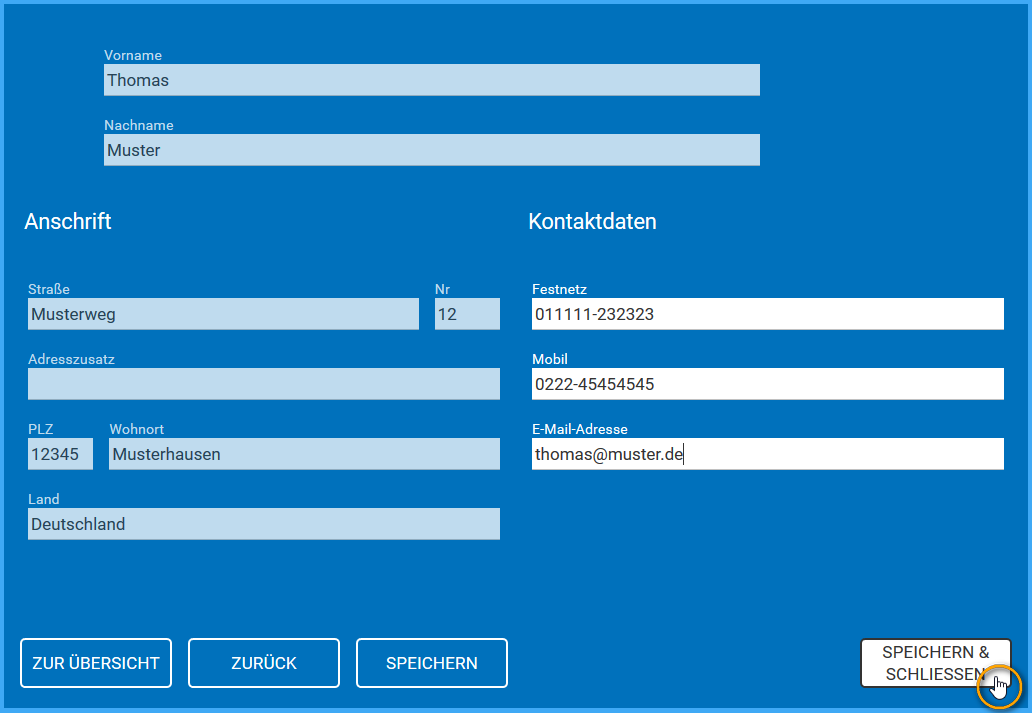Viewport: 1032px width, 713px height.
Task: Click SPEICHERN & SCHLIESSEN button
Action: click(935, 662)
